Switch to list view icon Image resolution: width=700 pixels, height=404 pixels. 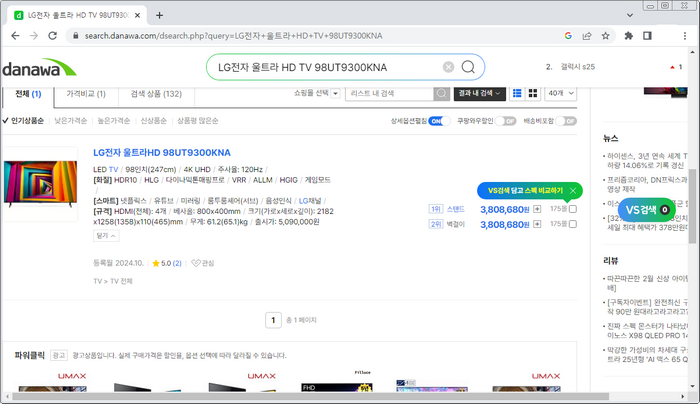tap(517, 93)
